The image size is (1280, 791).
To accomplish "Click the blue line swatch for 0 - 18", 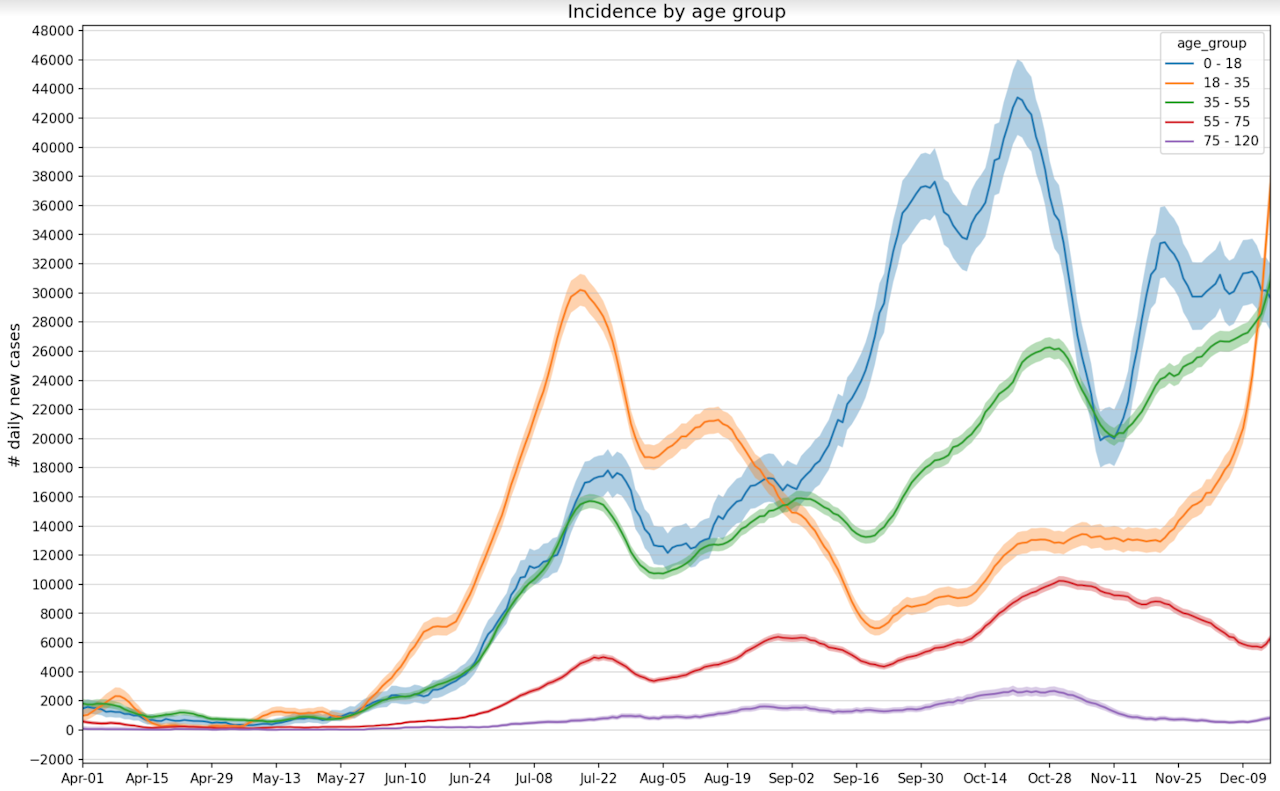I will click(x=1180, y=63).
